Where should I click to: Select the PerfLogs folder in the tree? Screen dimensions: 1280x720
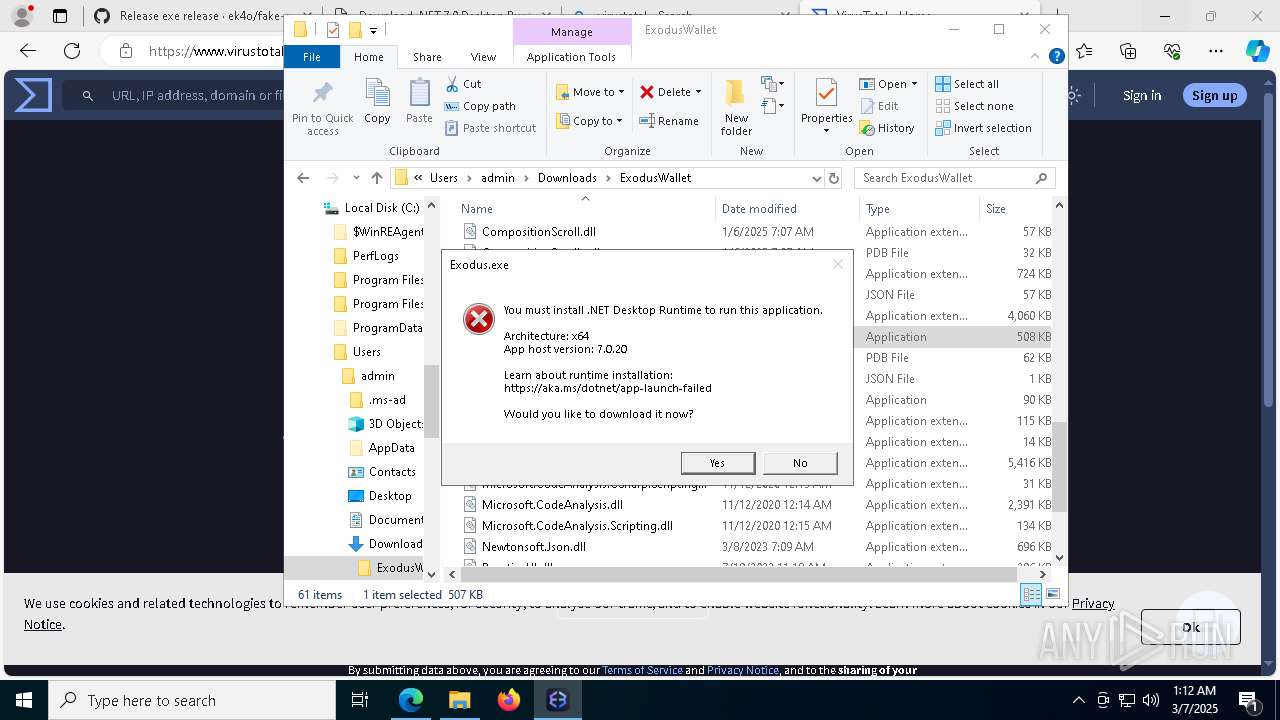pos(375,256)
